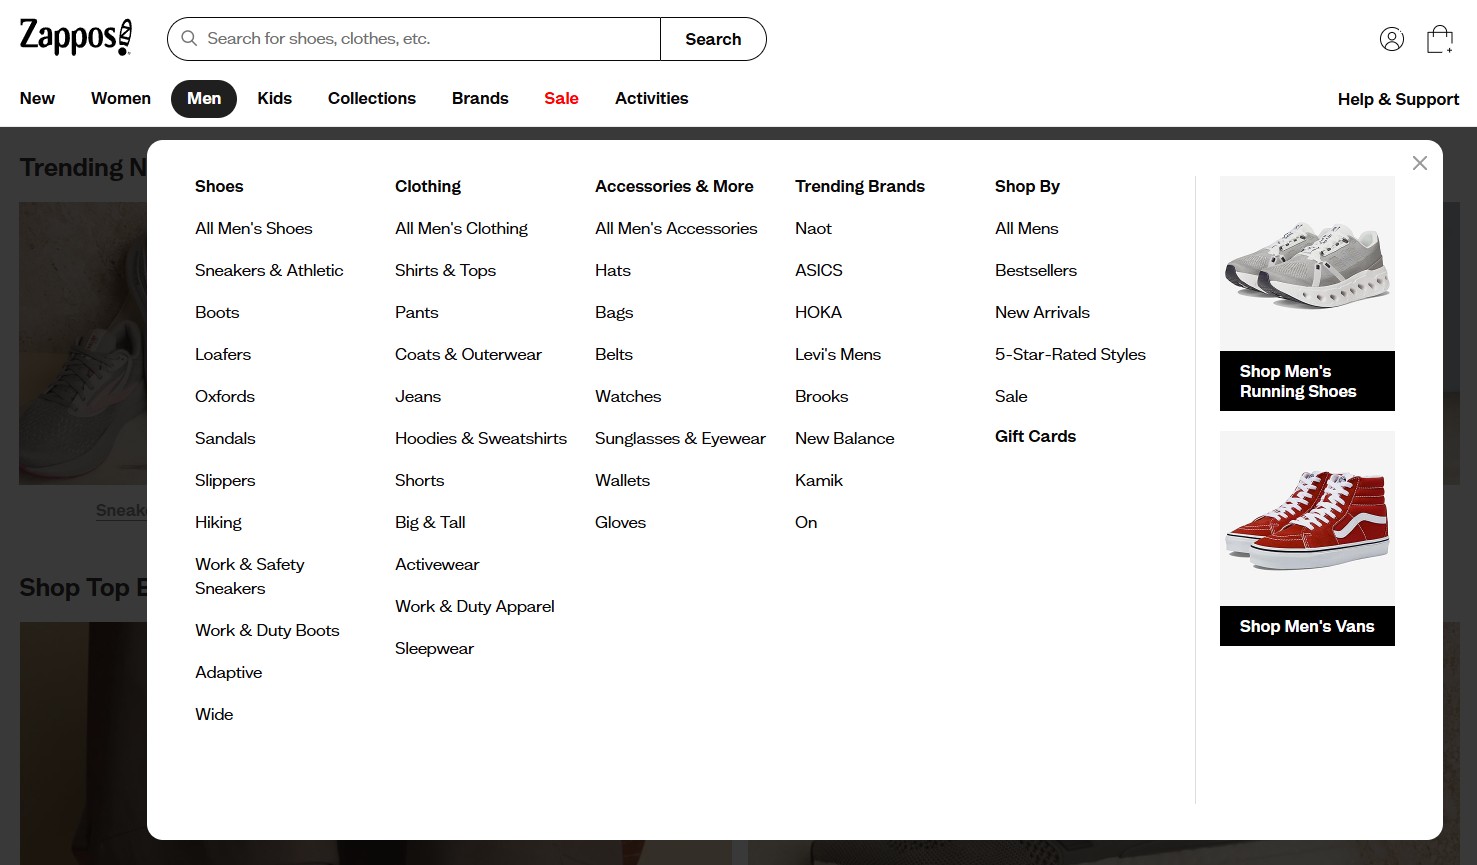Screen dimensions: 1477x865
Task: Click the search magnifier icon
Action: [189, 39]
